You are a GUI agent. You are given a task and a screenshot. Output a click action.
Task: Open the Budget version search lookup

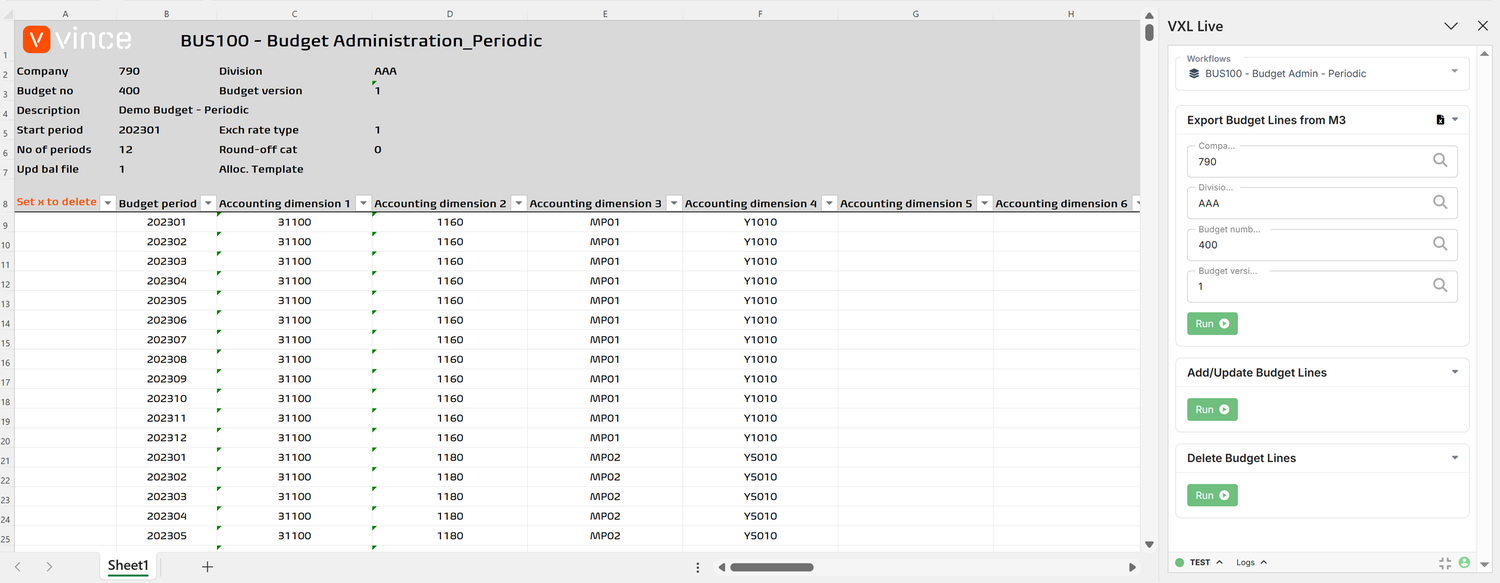(x=1440, y=286)
